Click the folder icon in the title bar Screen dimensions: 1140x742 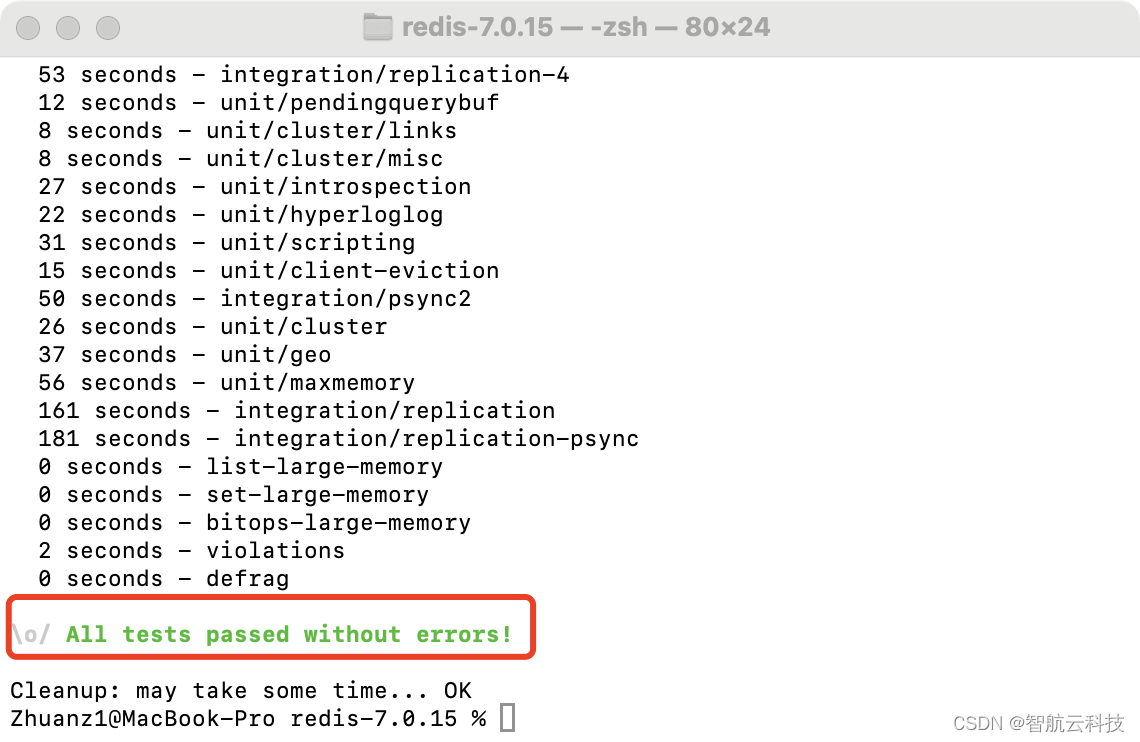(x=377, y=28)
